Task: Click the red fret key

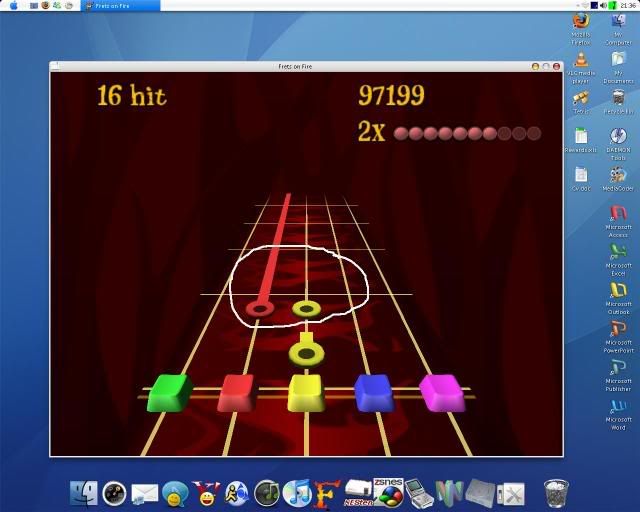Action: tap(238, 393)
